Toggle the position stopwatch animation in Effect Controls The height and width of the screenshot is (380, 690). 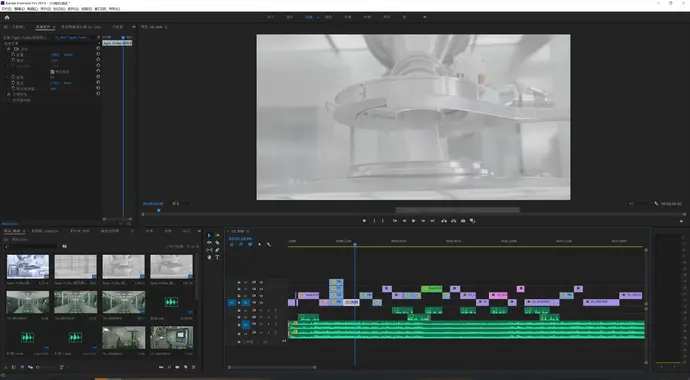click(x=13, y=55)
